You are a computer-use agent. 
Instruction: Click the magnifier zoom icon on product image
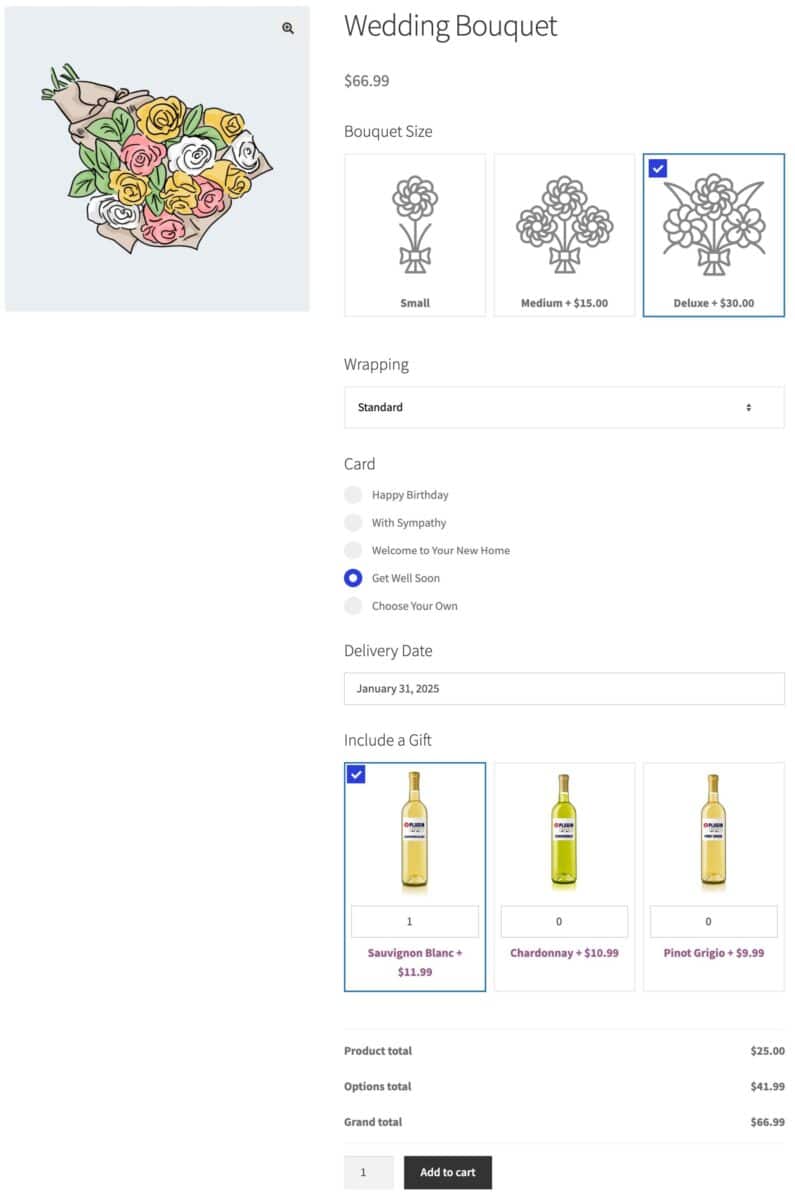click(288, 28)
